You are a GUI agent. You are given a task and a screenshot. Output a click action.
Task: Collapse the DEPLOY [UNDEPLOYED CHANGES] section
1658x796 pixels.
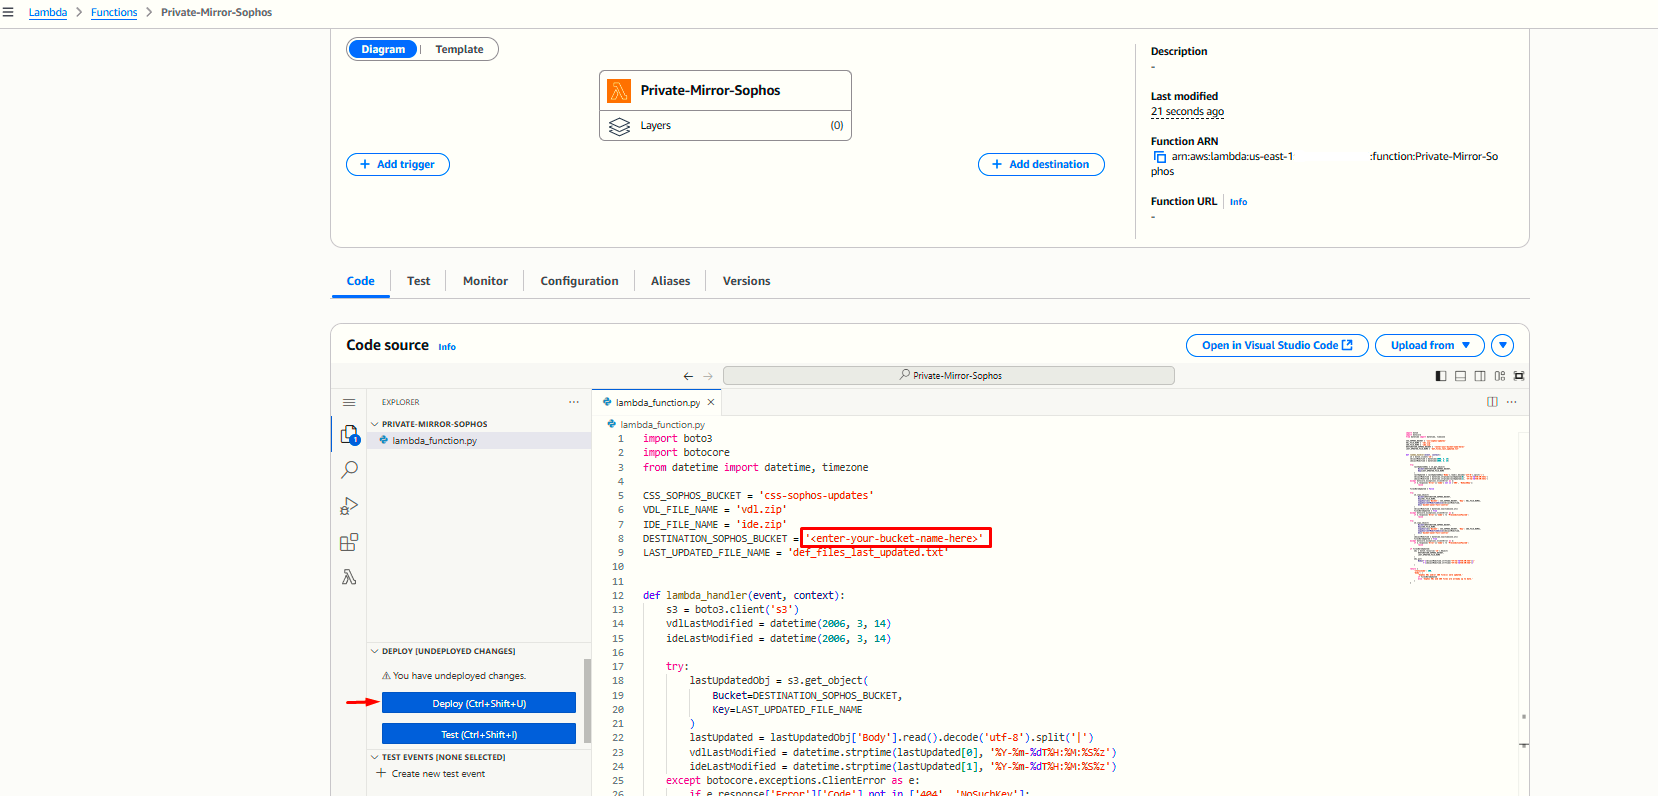point(375,651)
